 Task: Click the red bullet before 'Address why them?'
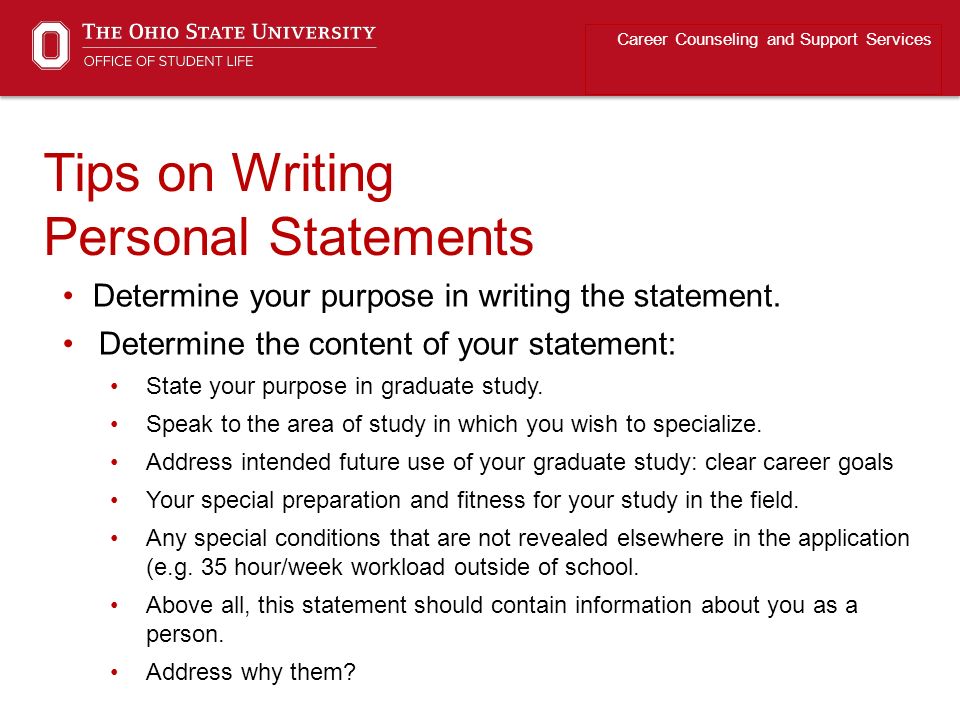pyautogui.click(x=114, y=672)
